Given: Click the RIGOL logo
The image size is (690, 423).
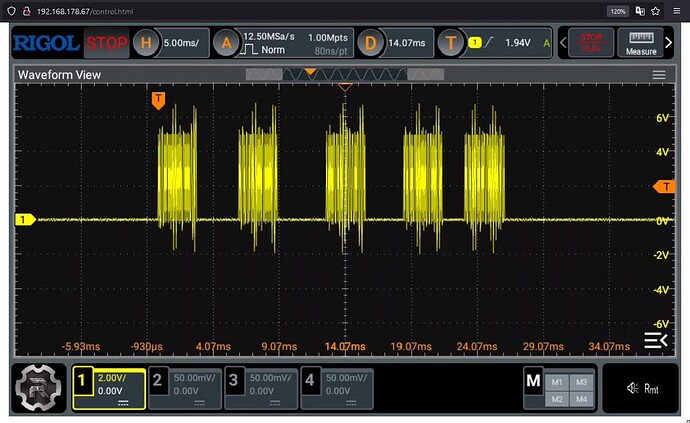Looking at the screenshot, I should tap(47, 44).
